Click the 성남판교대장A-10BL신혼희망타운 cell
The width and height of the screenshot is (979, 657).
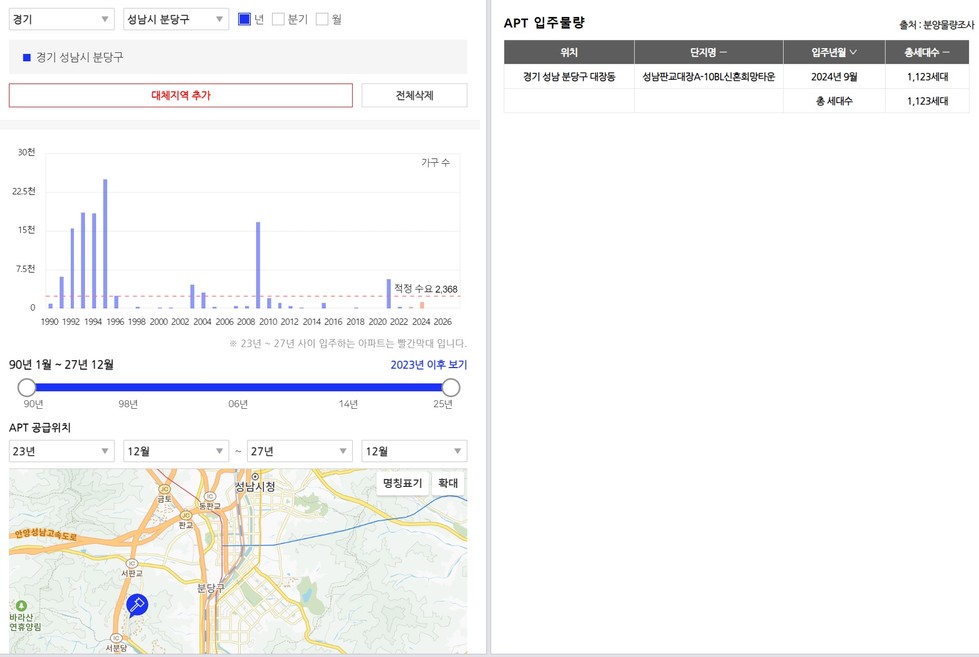[x=709, y=77]
